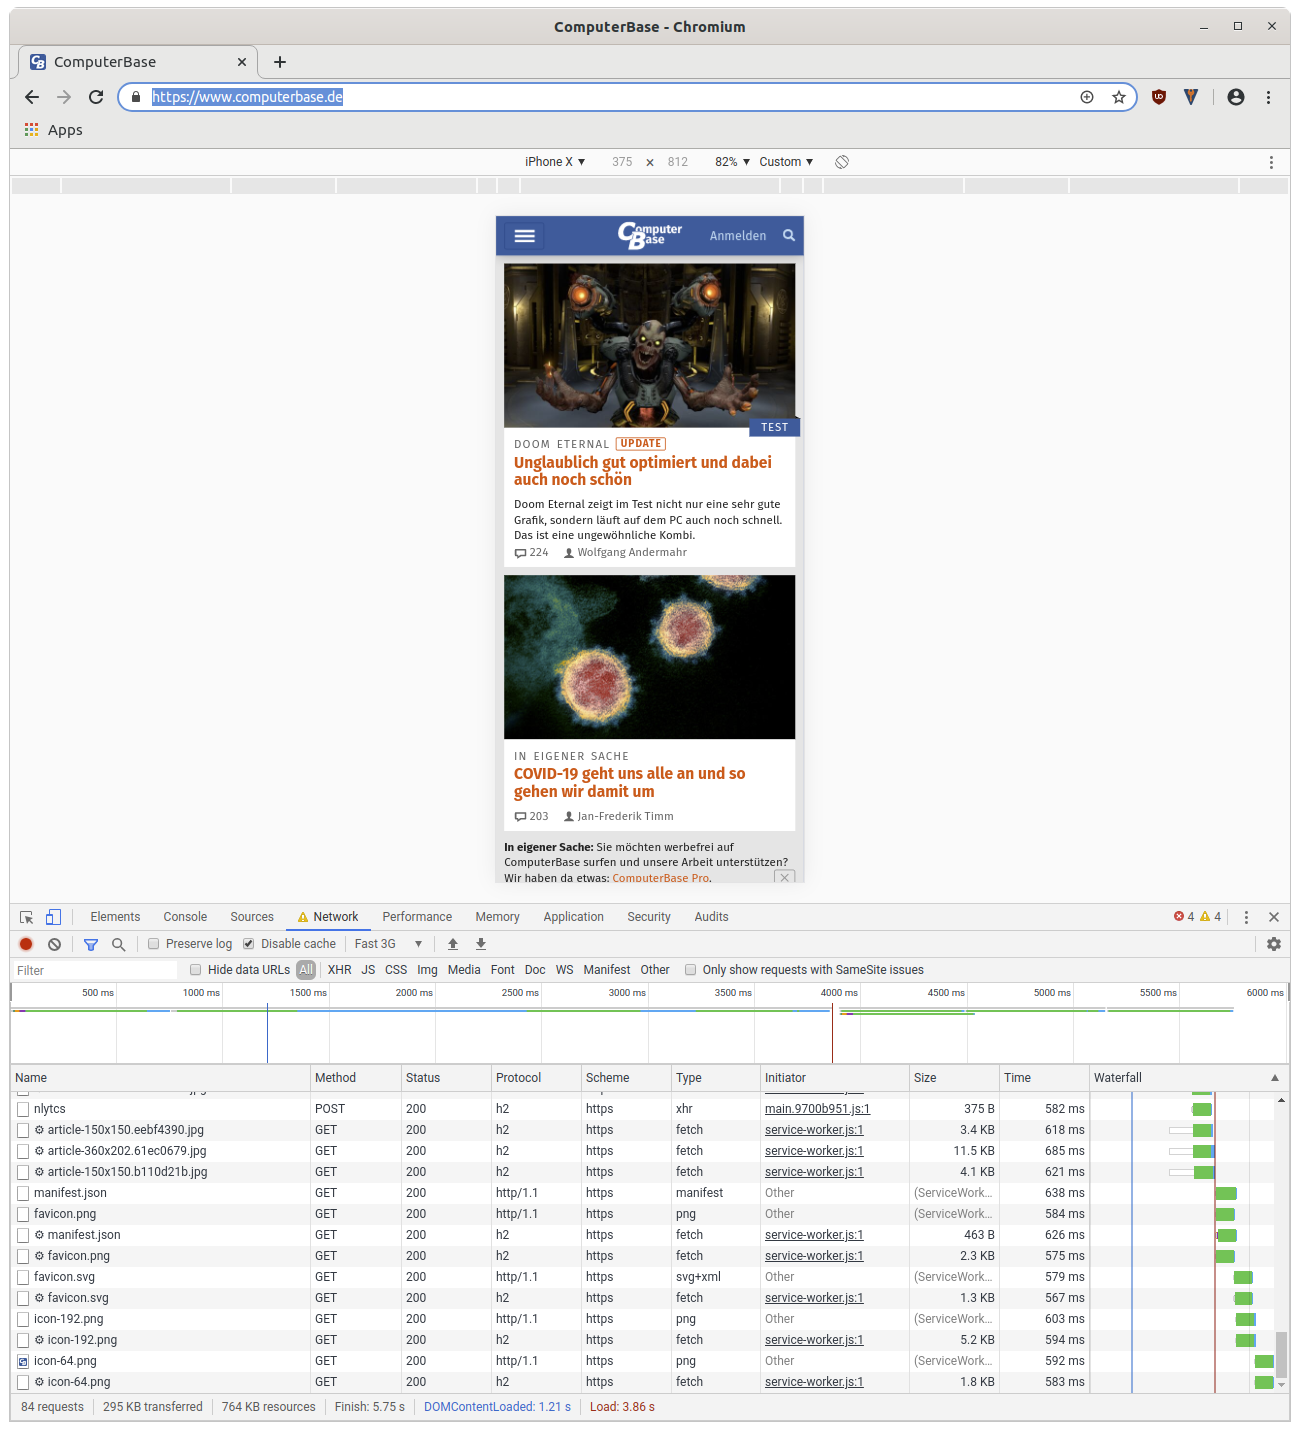Toggle the network filter funnel icon

pyautogui.click(x=91, y=944)
